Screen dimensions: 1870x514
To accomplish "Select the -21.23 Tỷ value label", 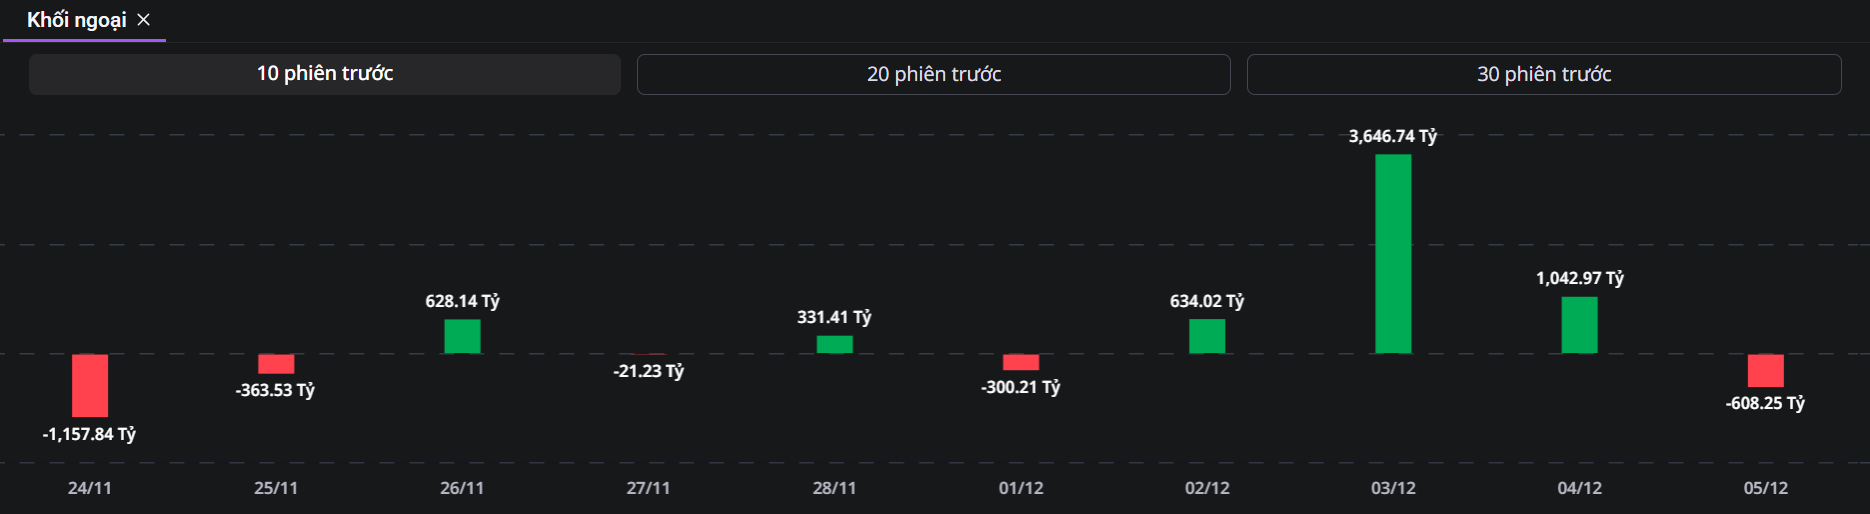I will 648,371.
